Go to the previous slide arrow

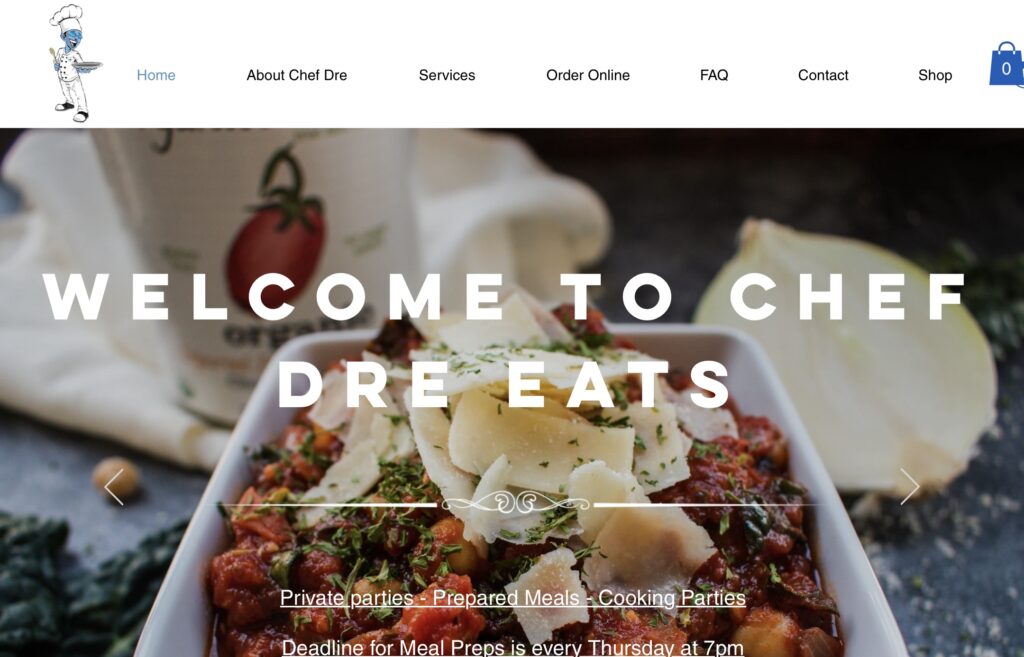114,487
